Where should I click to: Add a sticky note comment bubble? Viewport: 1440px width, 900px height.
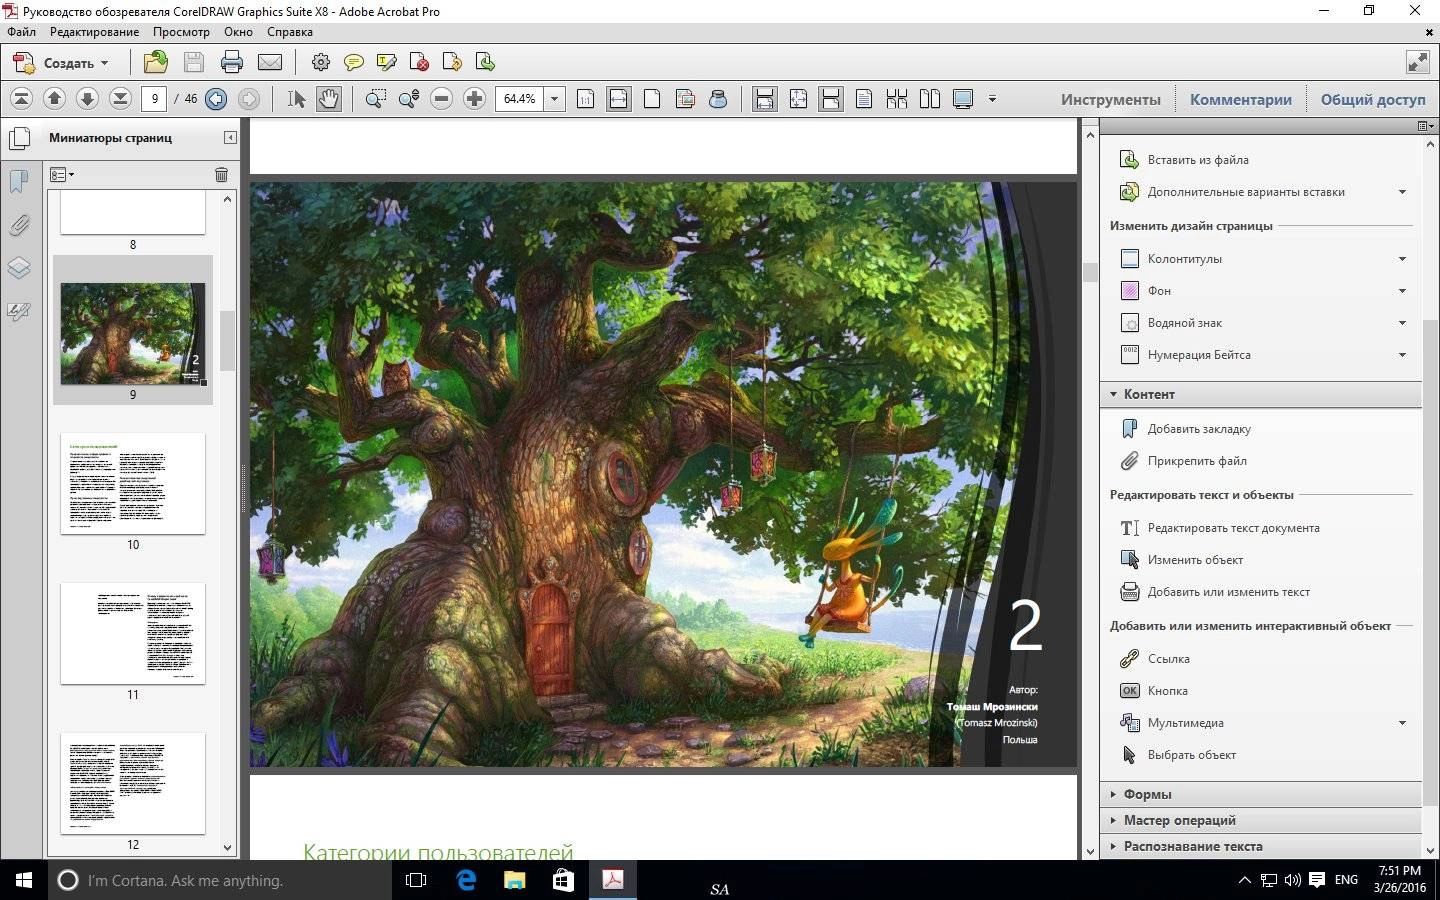[354, 63]
